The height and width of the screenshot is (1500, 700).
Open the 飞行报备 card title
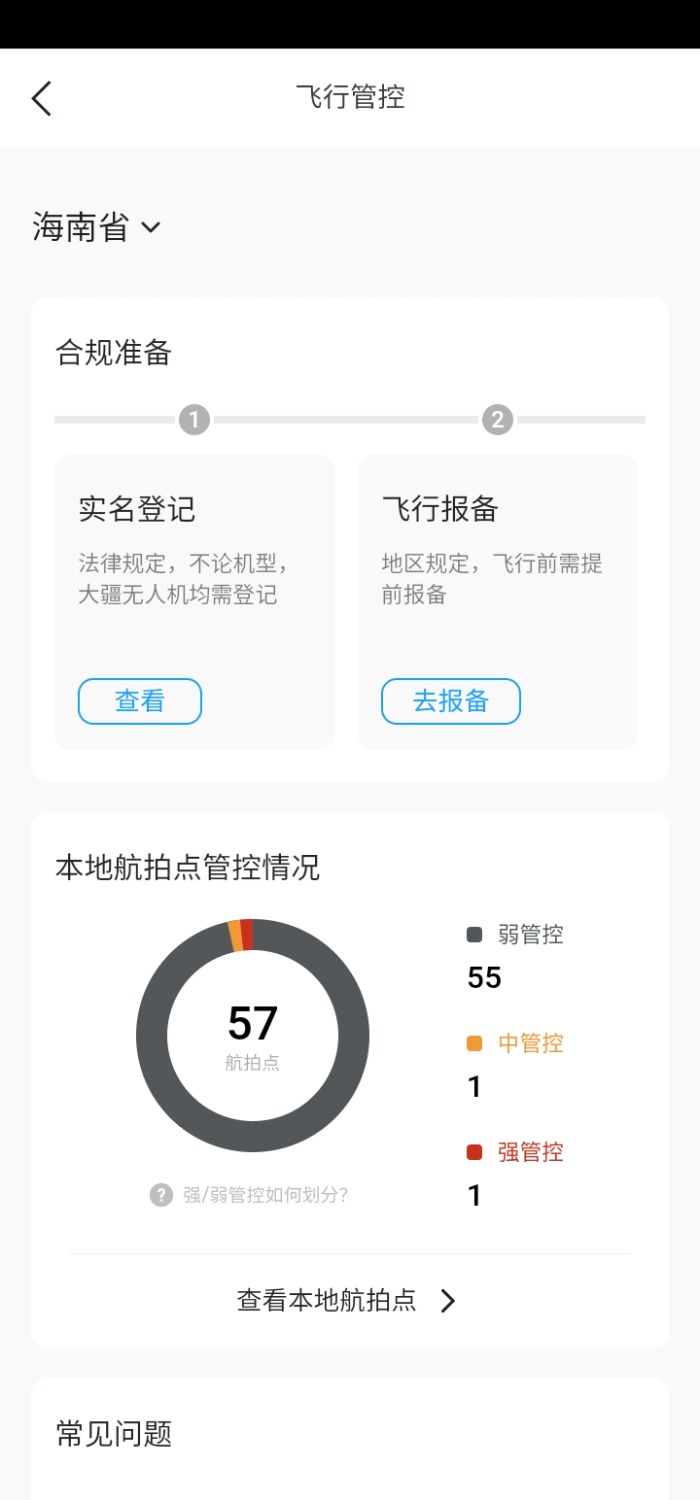(x=440, y=509)
